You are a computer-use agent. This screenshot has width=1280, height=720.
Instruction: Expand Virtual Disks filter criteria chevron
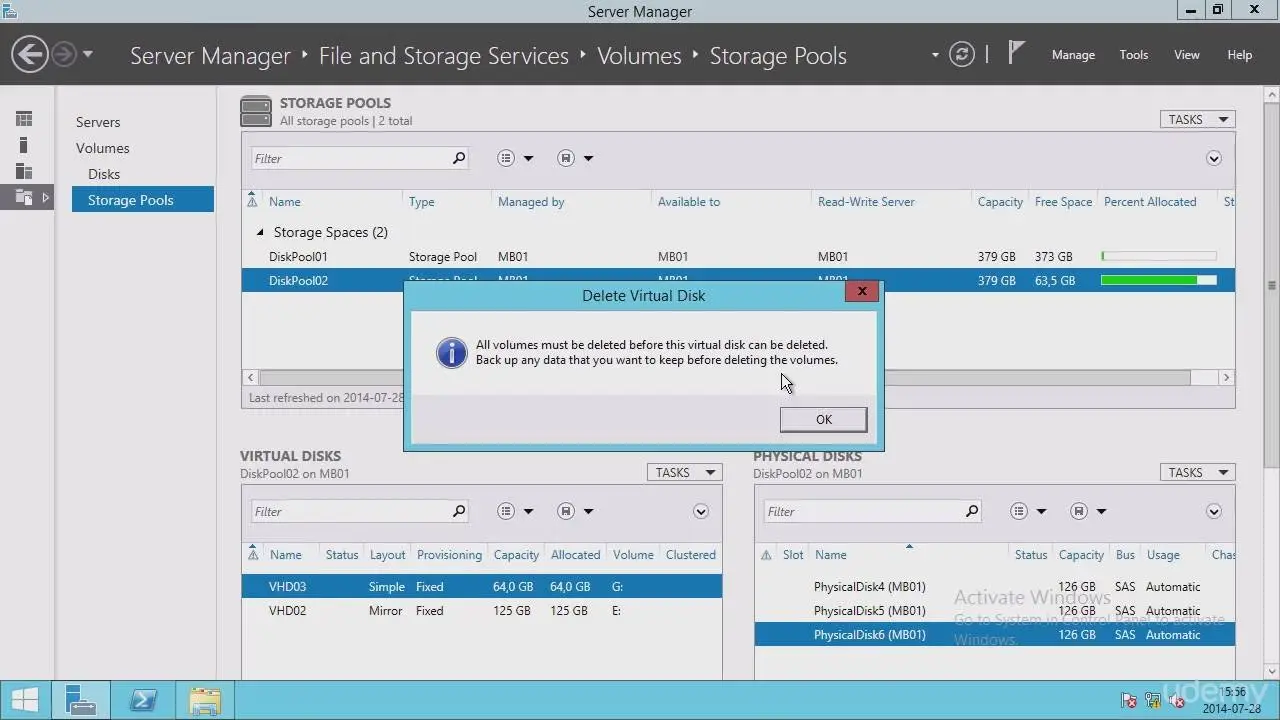click(x=700, y=511)
